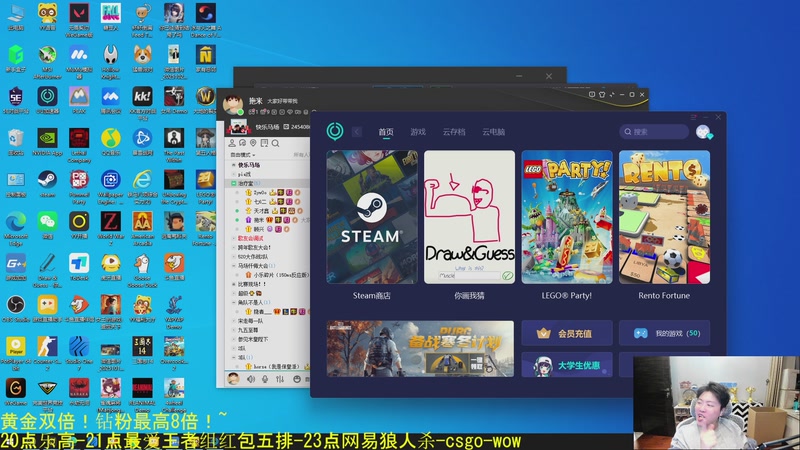This screenshot has width=800, height=450.
Task: Open the launcher user avatar
Action: 704,132
